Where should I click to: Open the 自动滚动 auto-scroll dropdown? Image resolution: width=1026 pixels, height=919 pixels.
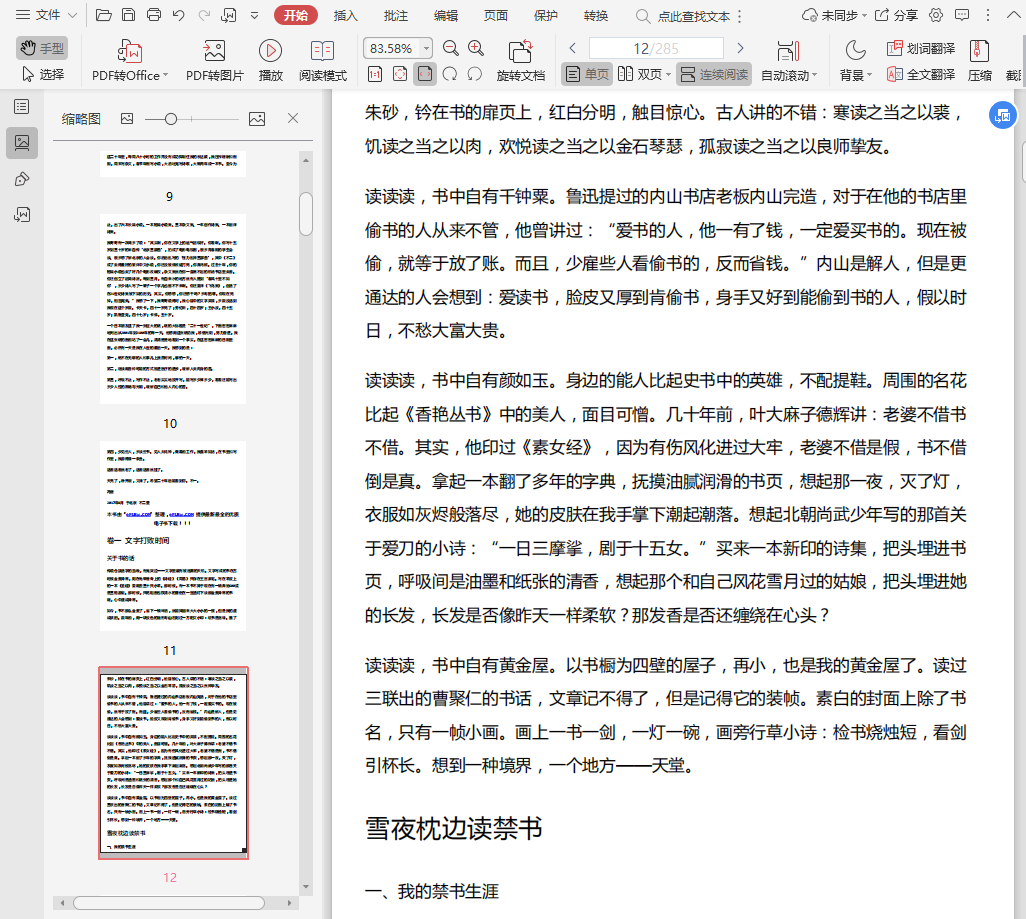click(x=789, y=60)
